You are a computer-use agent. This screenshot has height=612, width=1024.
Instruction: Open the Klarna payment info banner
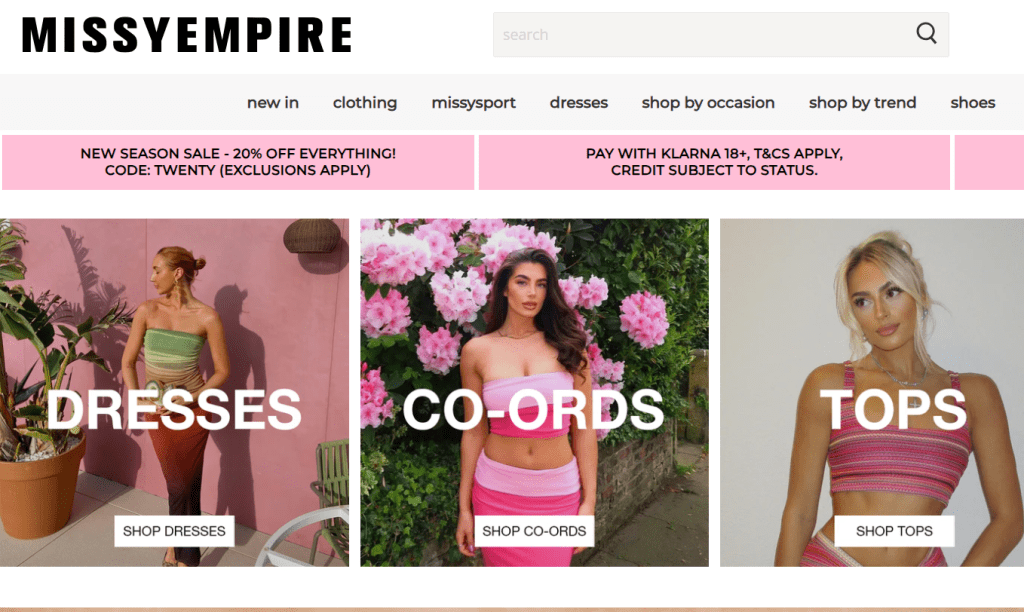point(714,162)
